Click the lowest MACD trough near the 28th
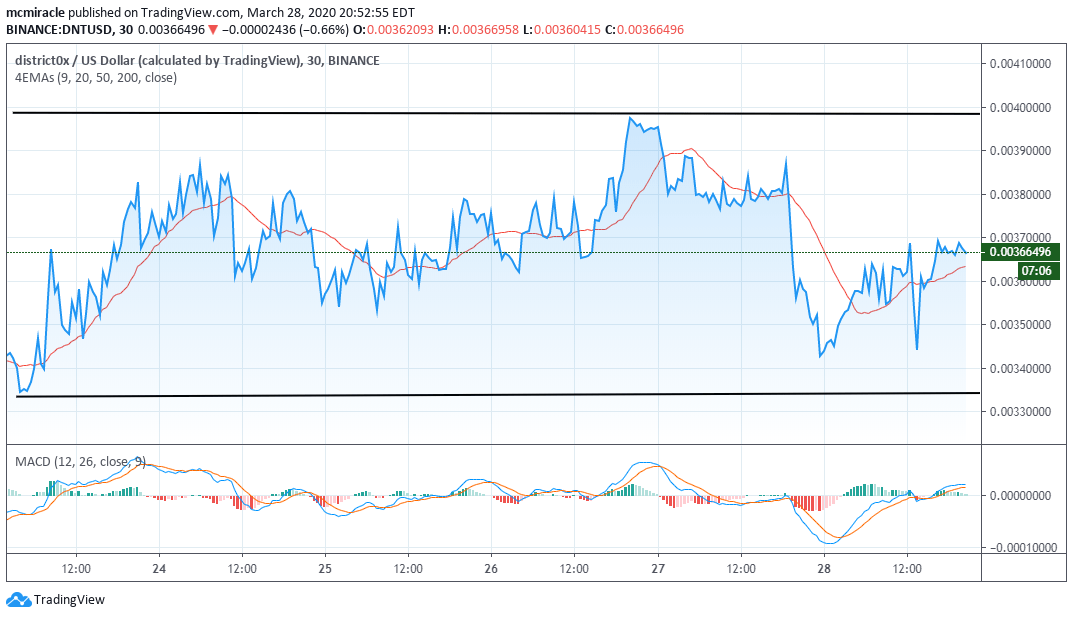 point(829,542)
